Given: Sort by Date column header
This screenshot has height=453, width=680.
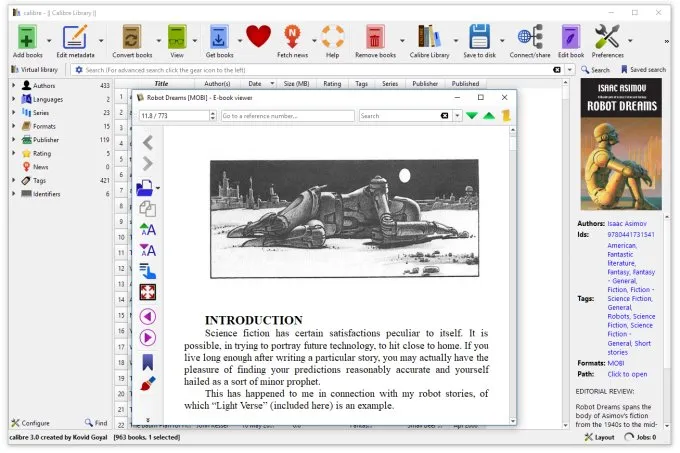Looking at the screenshot, I should [260, 84].
